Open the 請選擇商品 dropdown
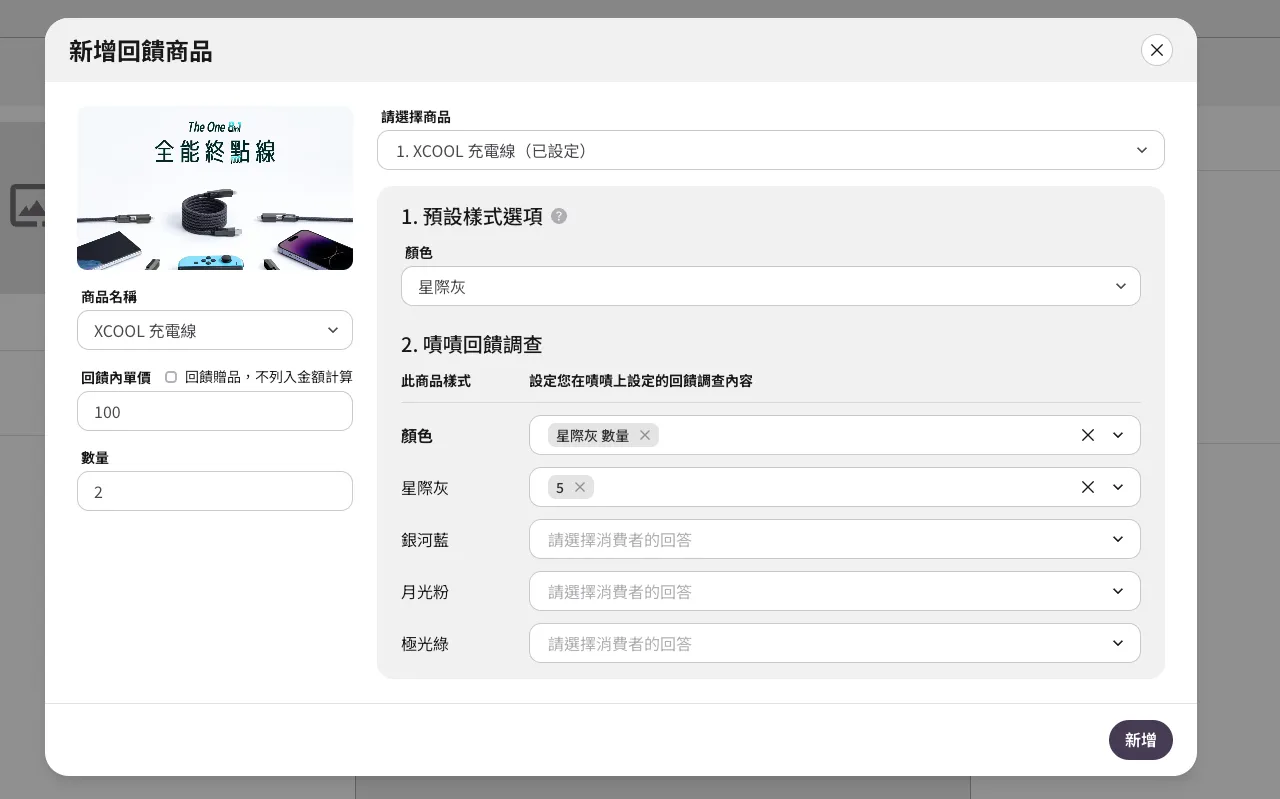Image resolution: width=1280 pixels, height=799 pixels. 770,150
